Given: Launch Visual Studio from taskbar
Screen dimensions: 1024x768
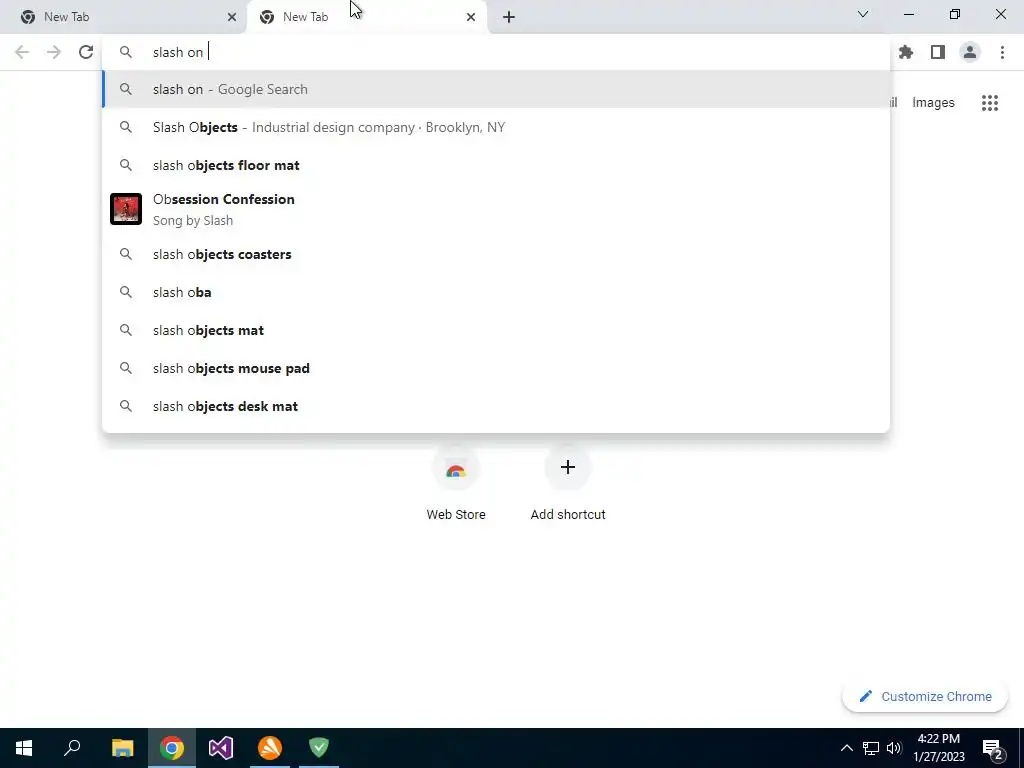Looking at the screenshot, I should [x=221, y=748].
